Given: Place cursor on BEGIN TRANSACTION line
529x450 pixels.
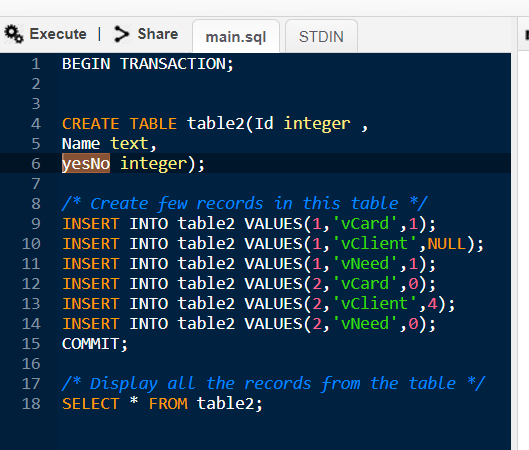Looking at the screenshot, I should pyautogui.click(x=147, y=64).
